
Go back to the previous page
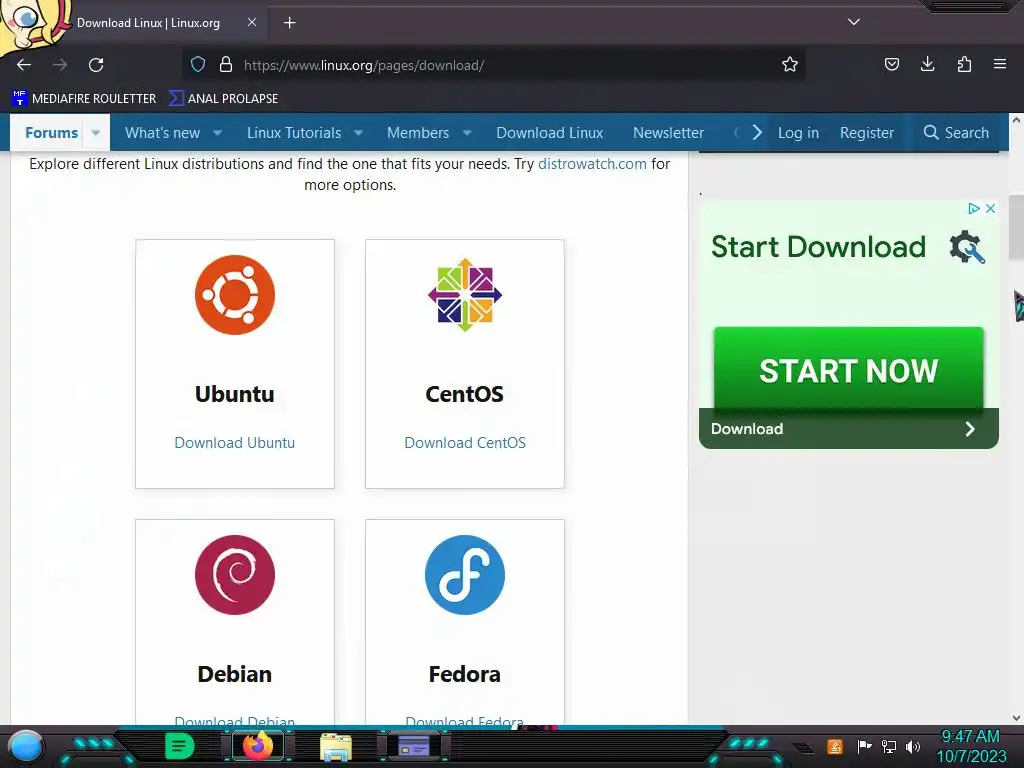click(24, 65)
